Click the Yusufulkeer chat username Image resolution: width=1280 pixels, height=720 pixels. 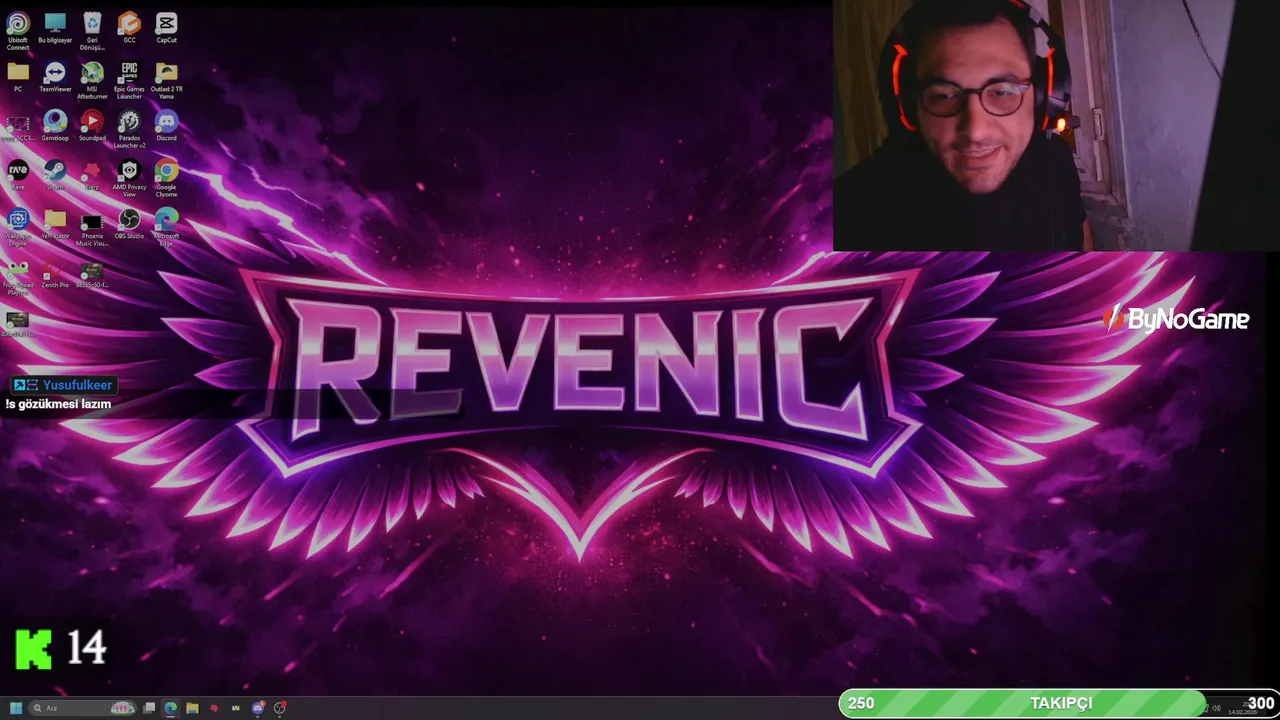(77, 385)
